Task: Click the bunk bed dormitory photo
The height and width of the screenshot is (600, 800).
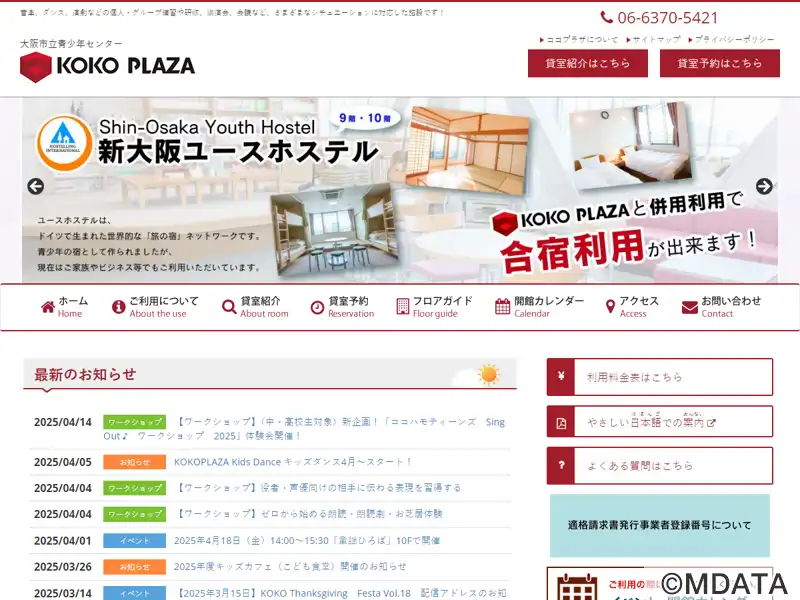Action: pos(335,230)
